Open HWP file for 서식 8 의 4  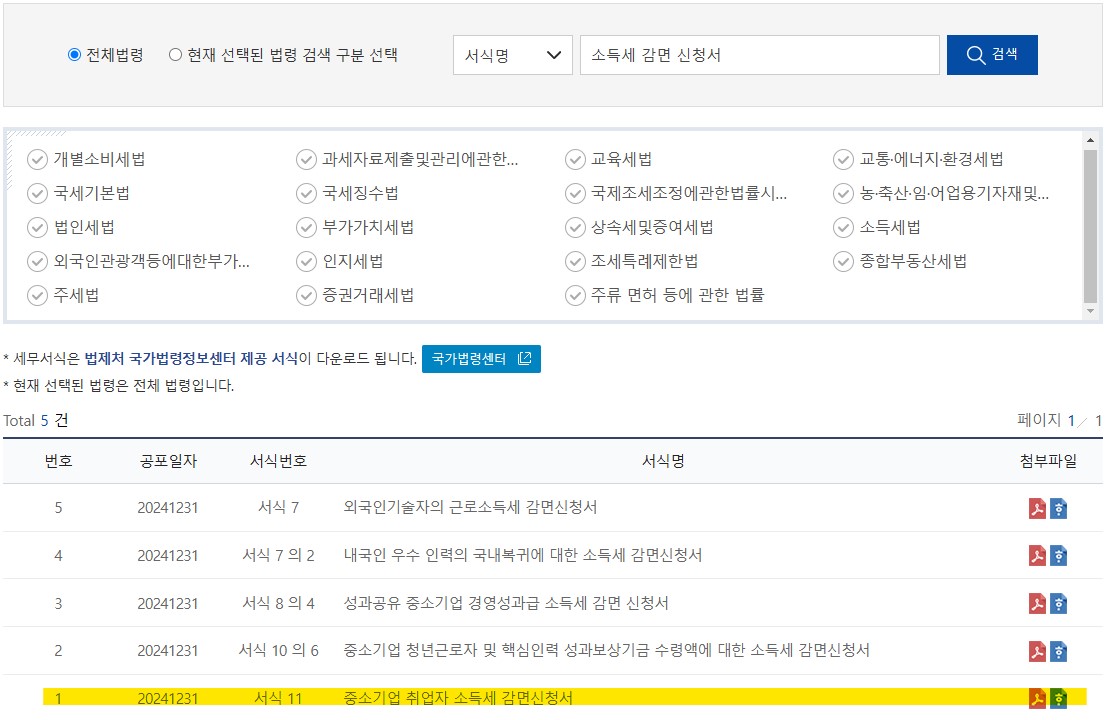(1061, 602)
